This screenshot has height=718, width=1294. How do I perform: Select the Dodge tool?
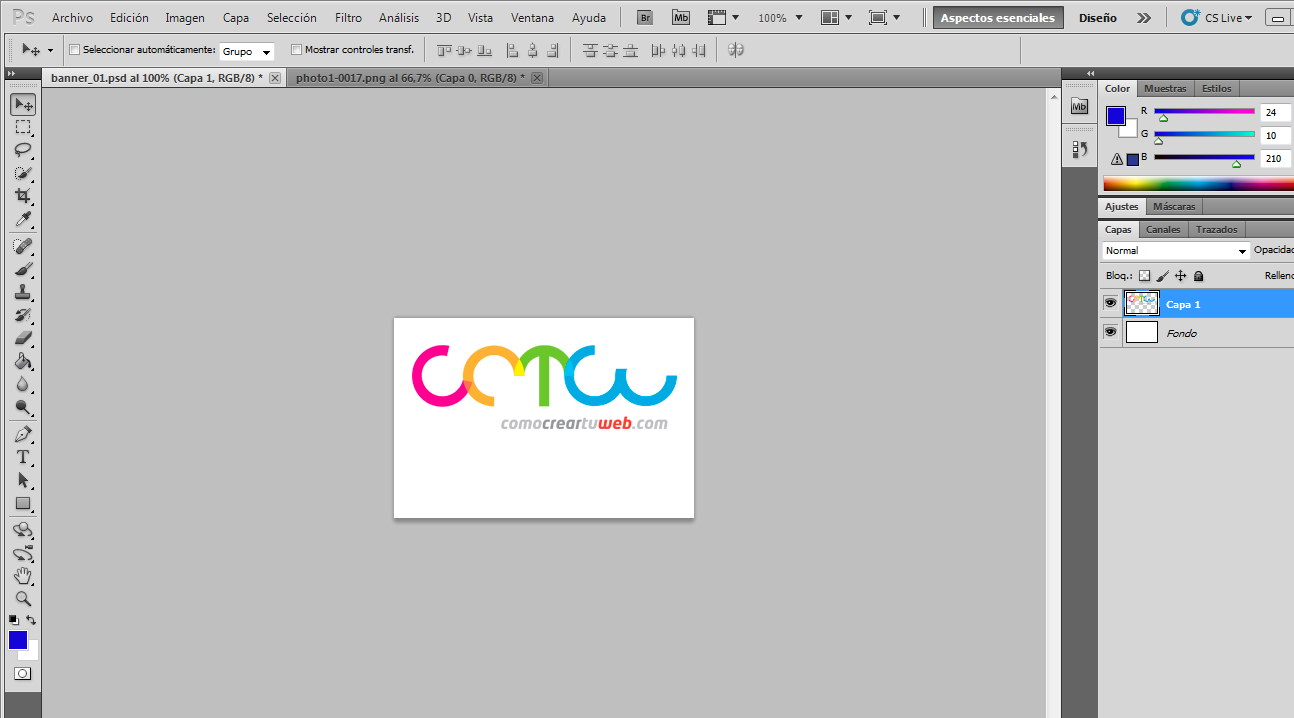23,407
